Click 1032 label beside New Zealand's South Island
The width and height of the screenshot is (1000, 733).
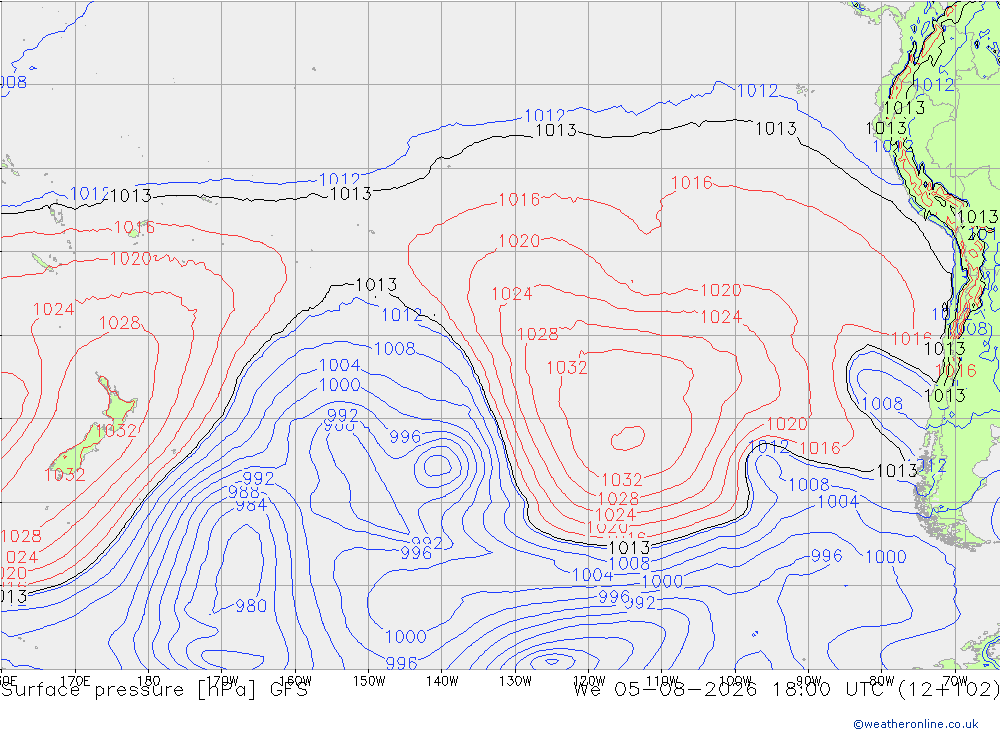click(65, 475)
